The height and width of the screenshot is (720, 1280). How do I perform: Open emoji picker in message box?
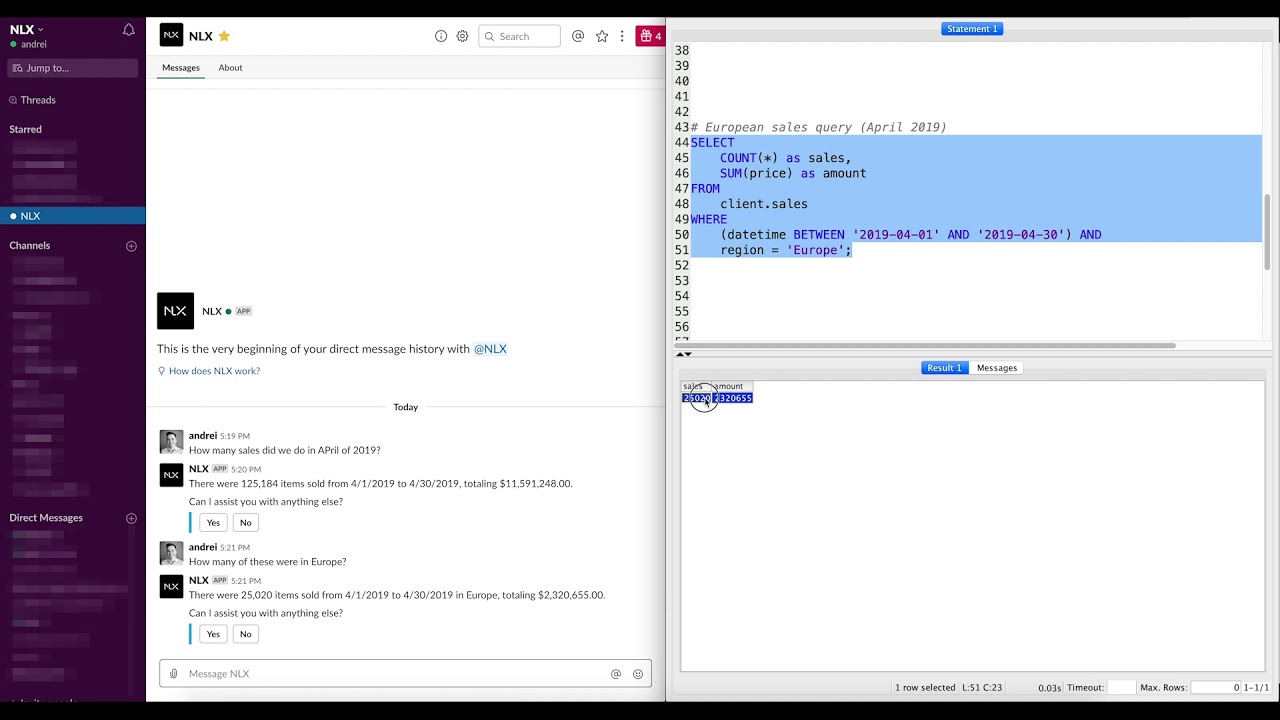click(638, 674)
